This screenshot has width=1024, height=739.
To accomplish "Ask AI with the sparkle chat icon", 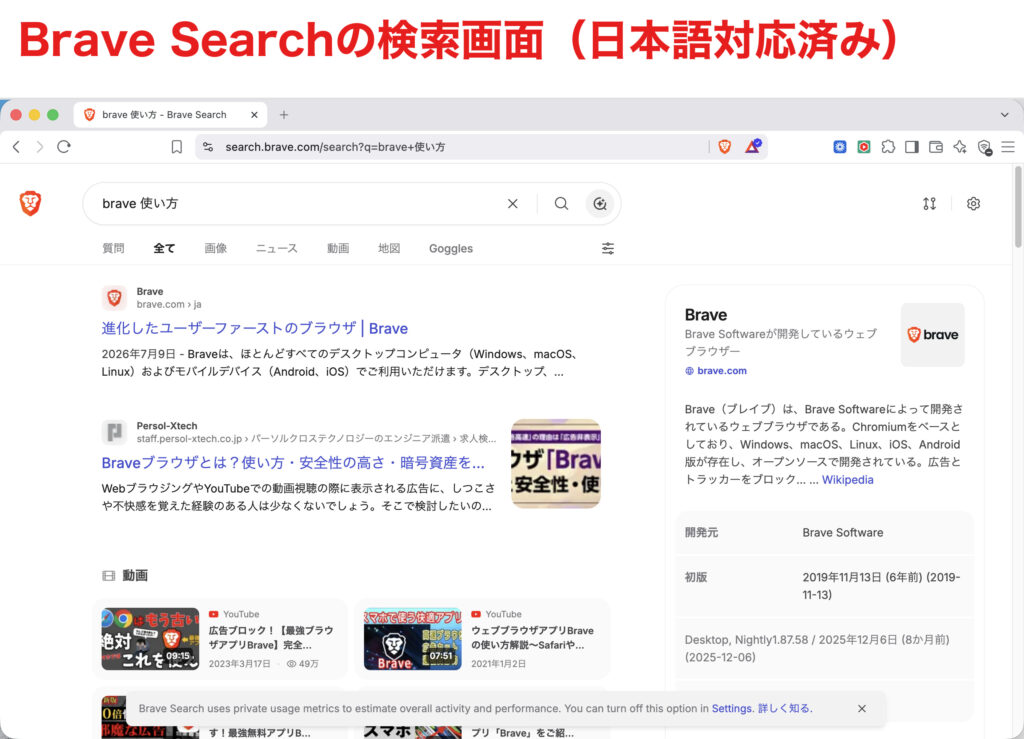I will coord(600,204).
